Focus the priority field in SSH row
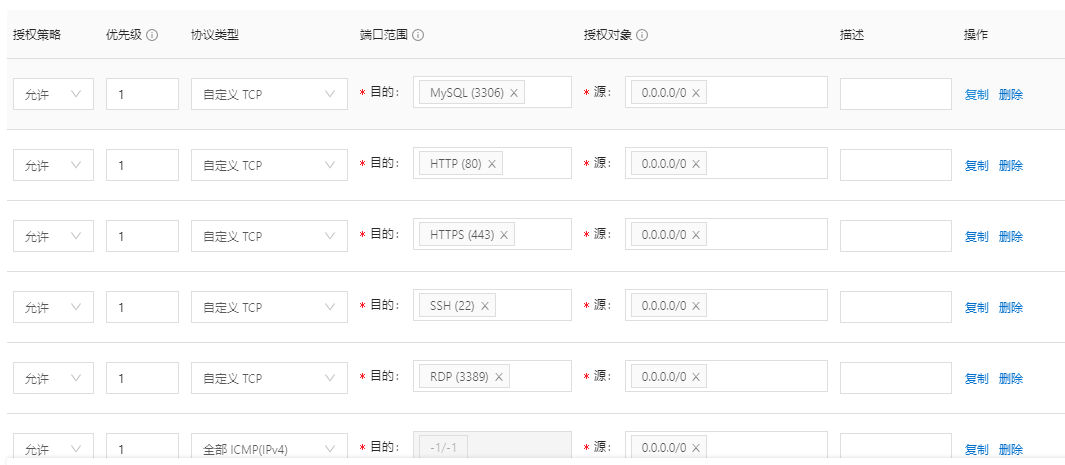The height and width of the screenshot is (465, 1065). (143, 307)
